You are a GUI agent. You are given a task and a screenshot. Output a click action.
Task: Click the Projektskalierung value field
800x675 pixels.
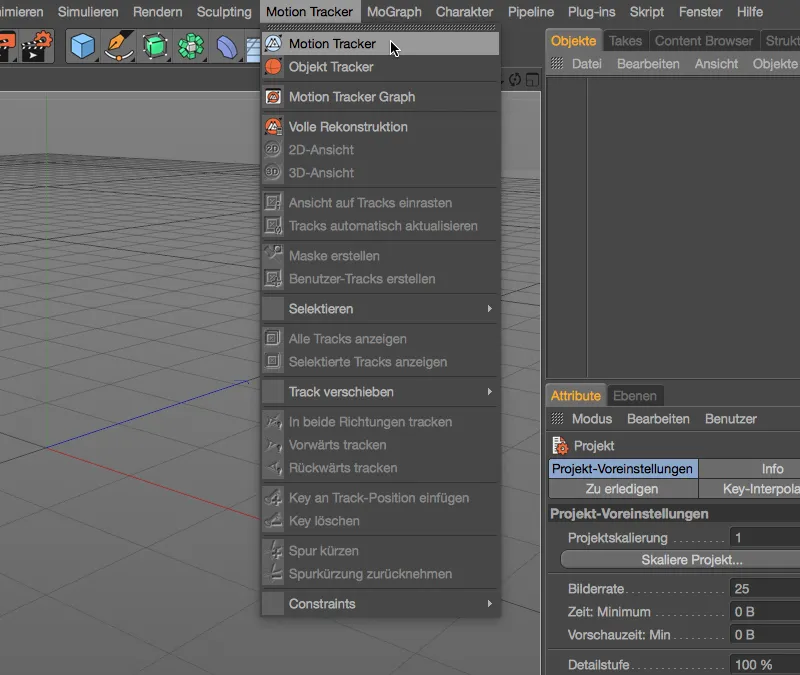[765, 538]
